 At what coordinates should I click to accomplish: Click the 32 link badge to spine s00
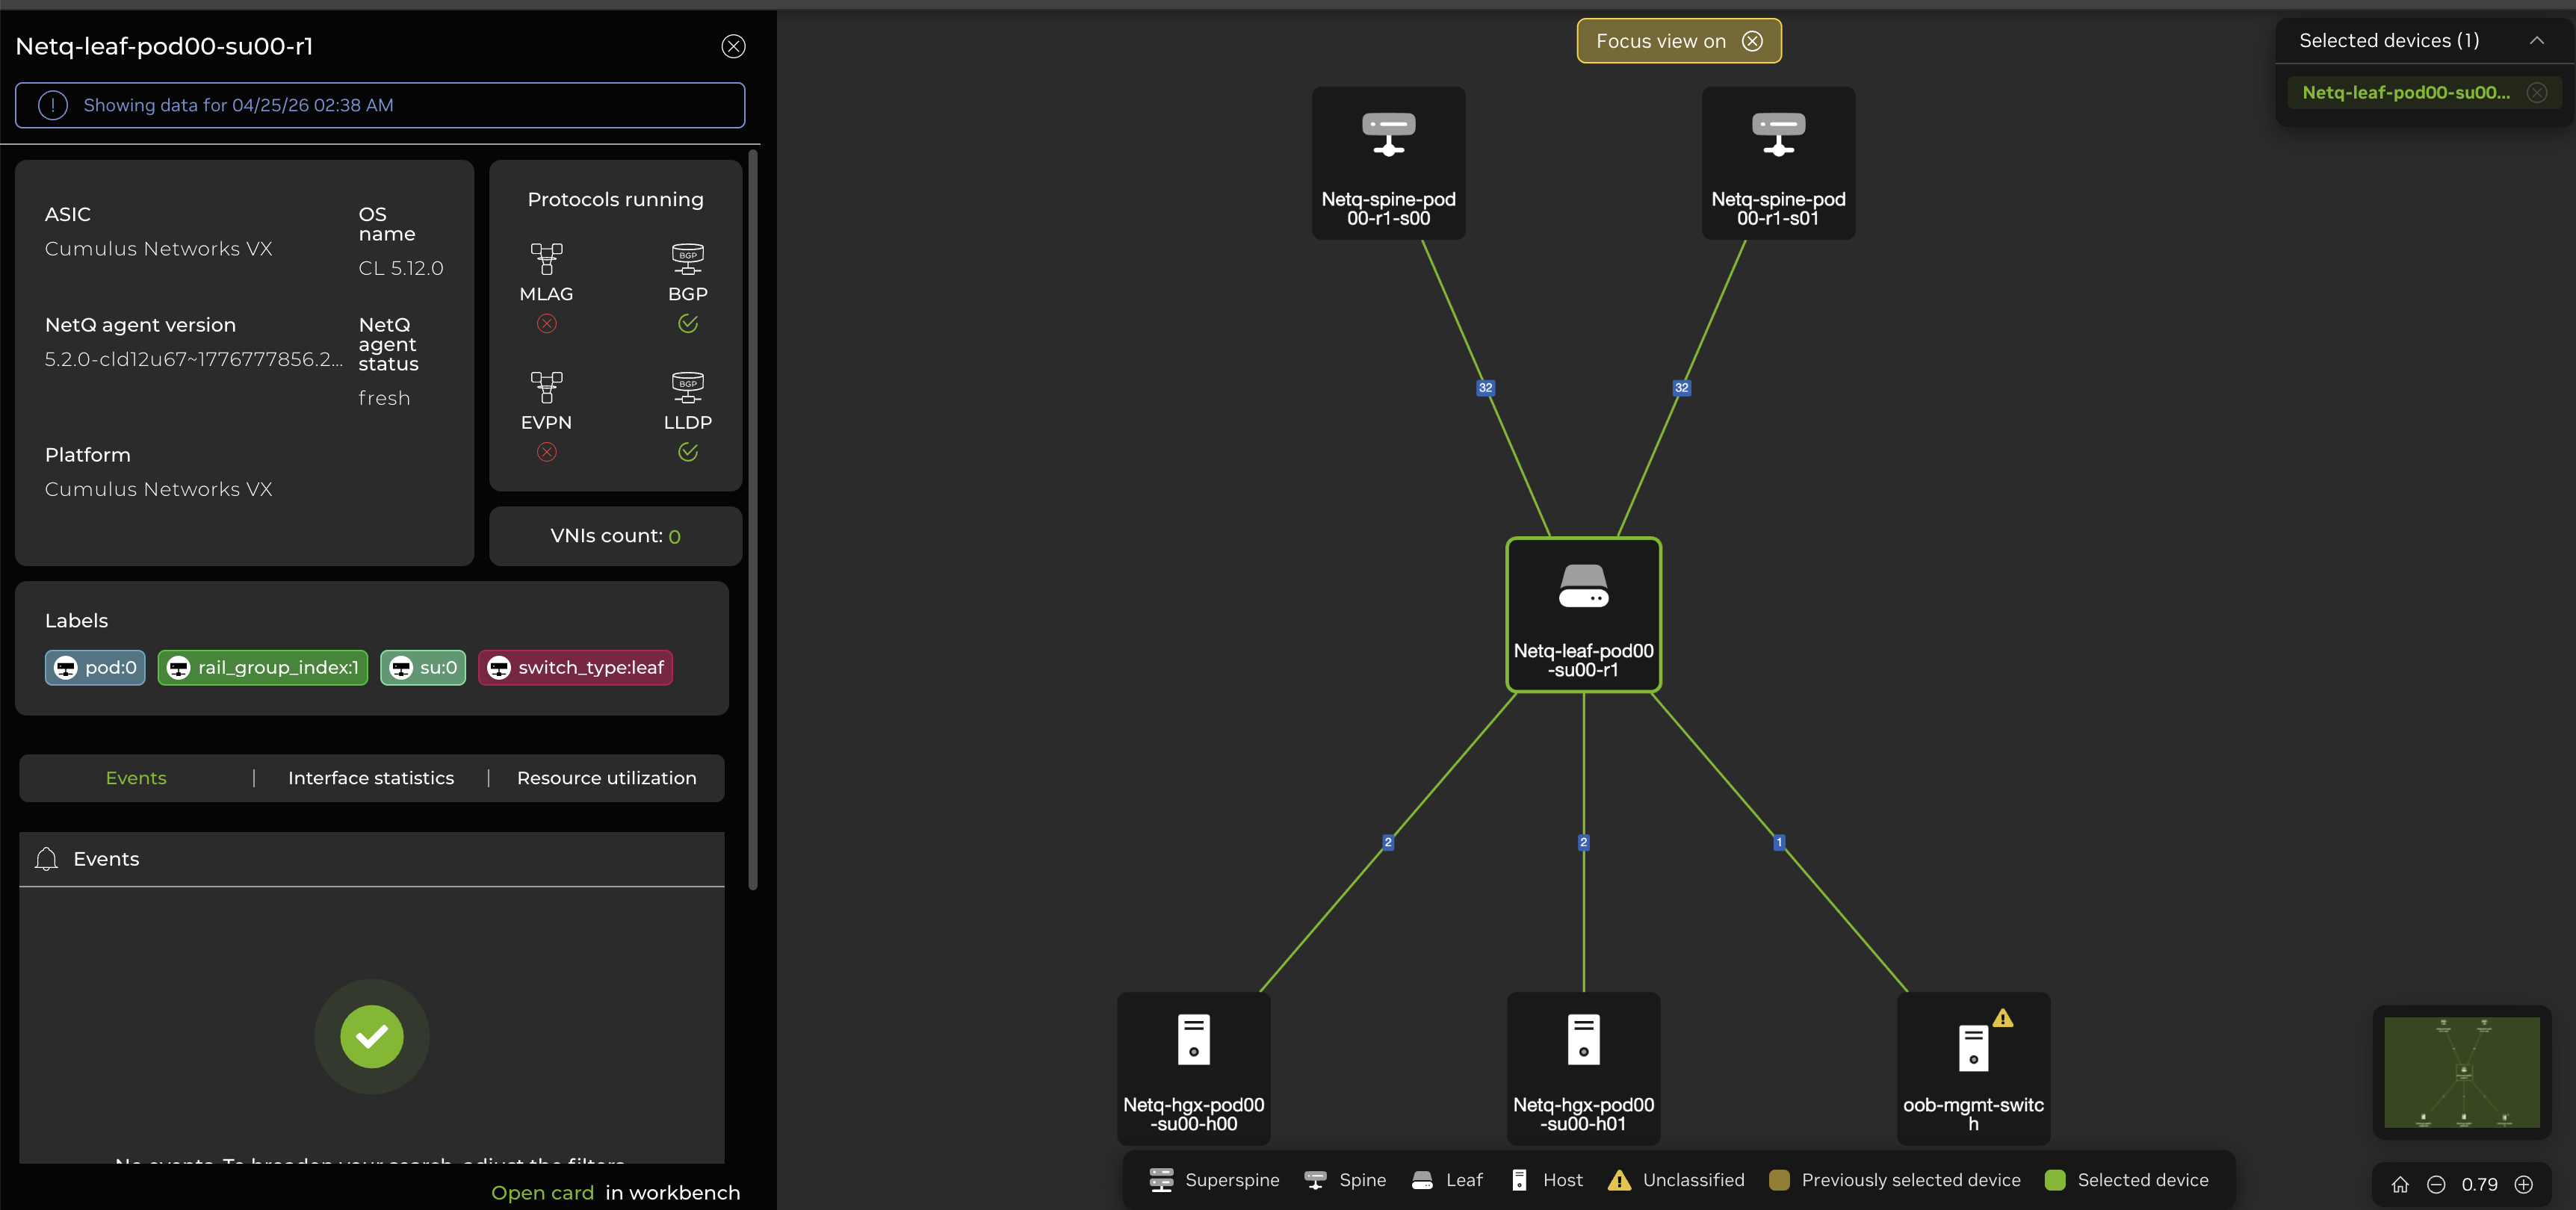tap(1485, 388)
